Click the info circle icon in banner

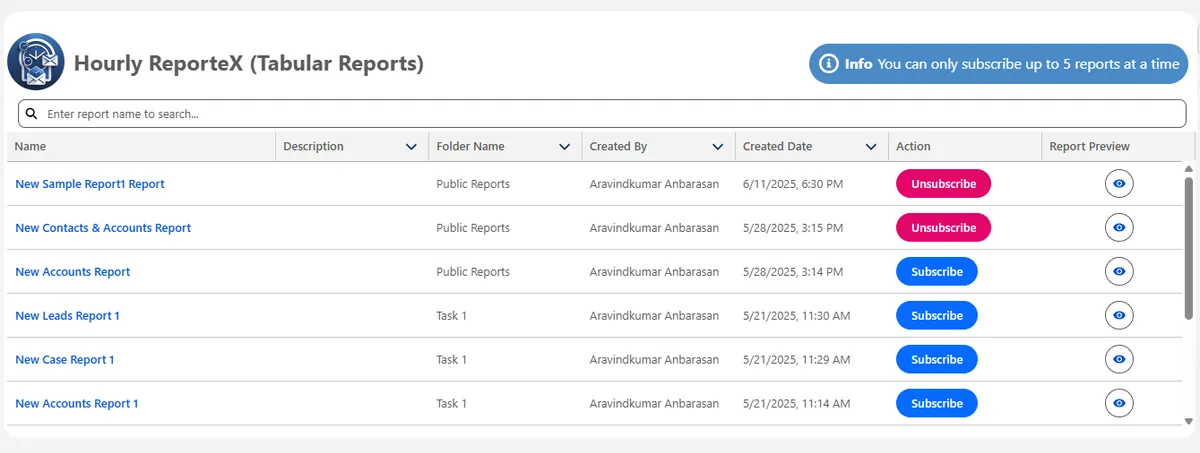828,64
